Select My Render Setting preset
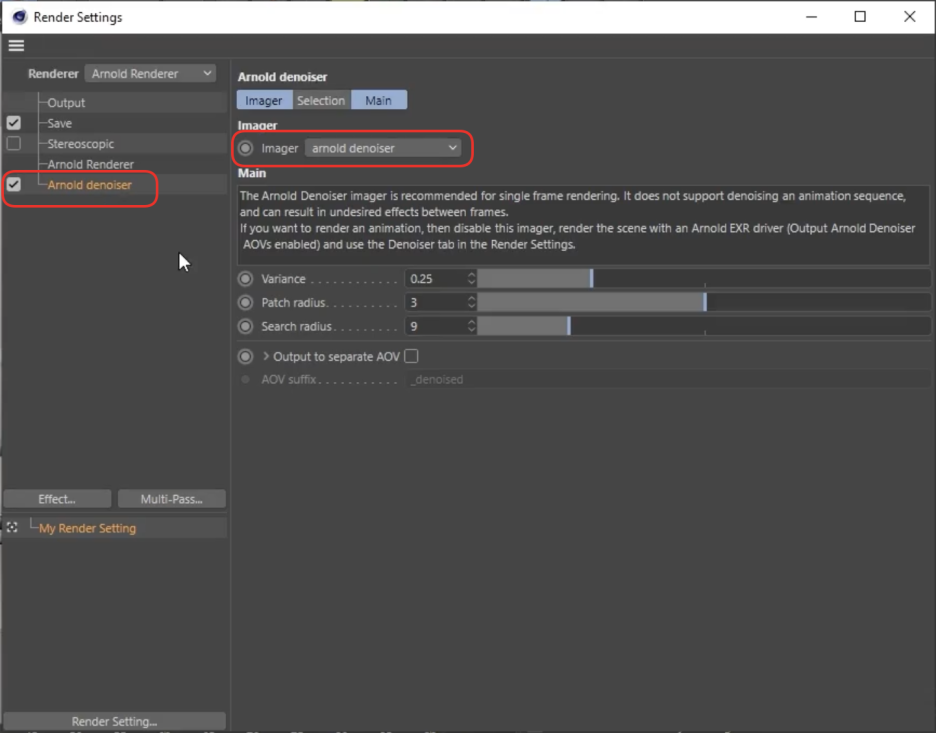Viewport: 936px width, 733px height. 87,528
